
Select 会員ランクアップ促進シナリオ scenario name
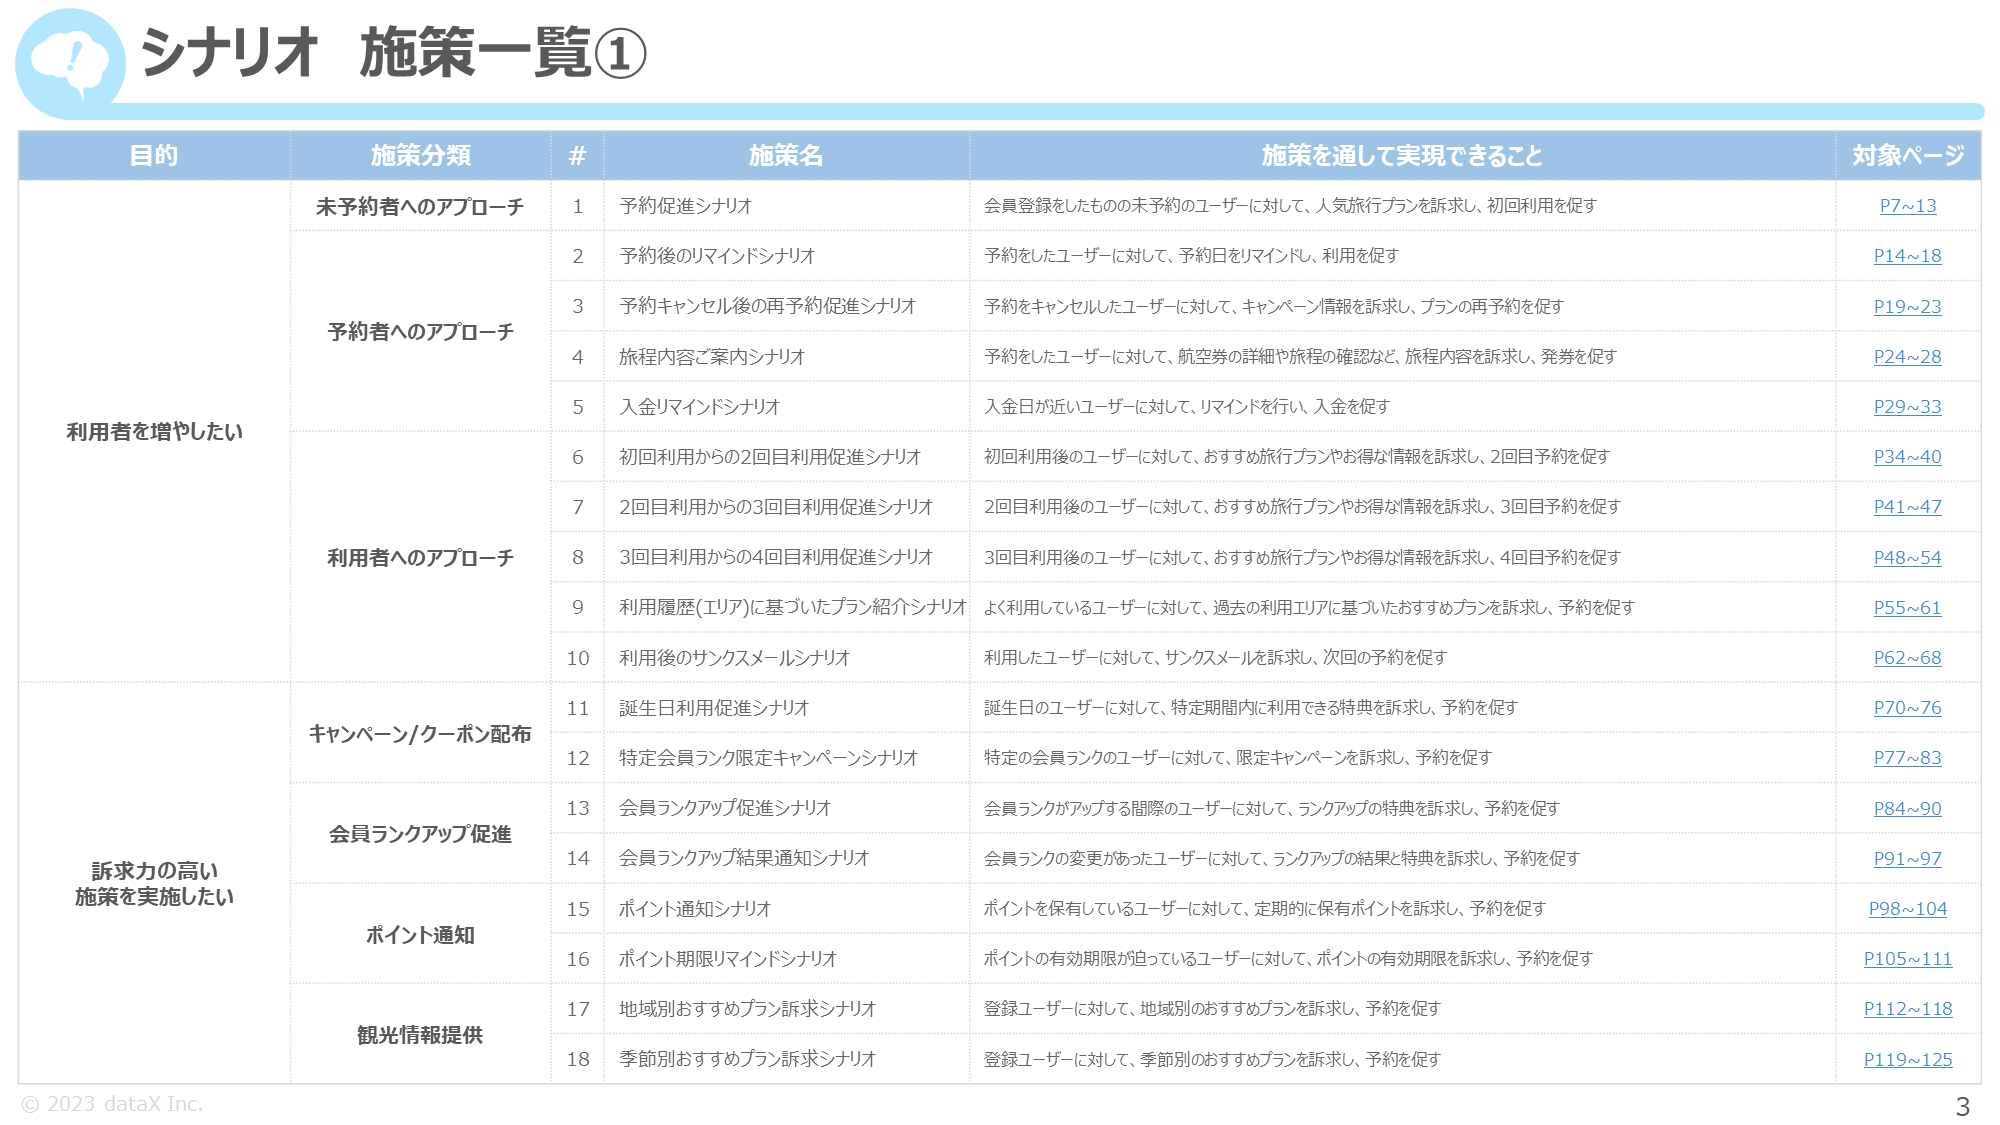coord(725,808)
